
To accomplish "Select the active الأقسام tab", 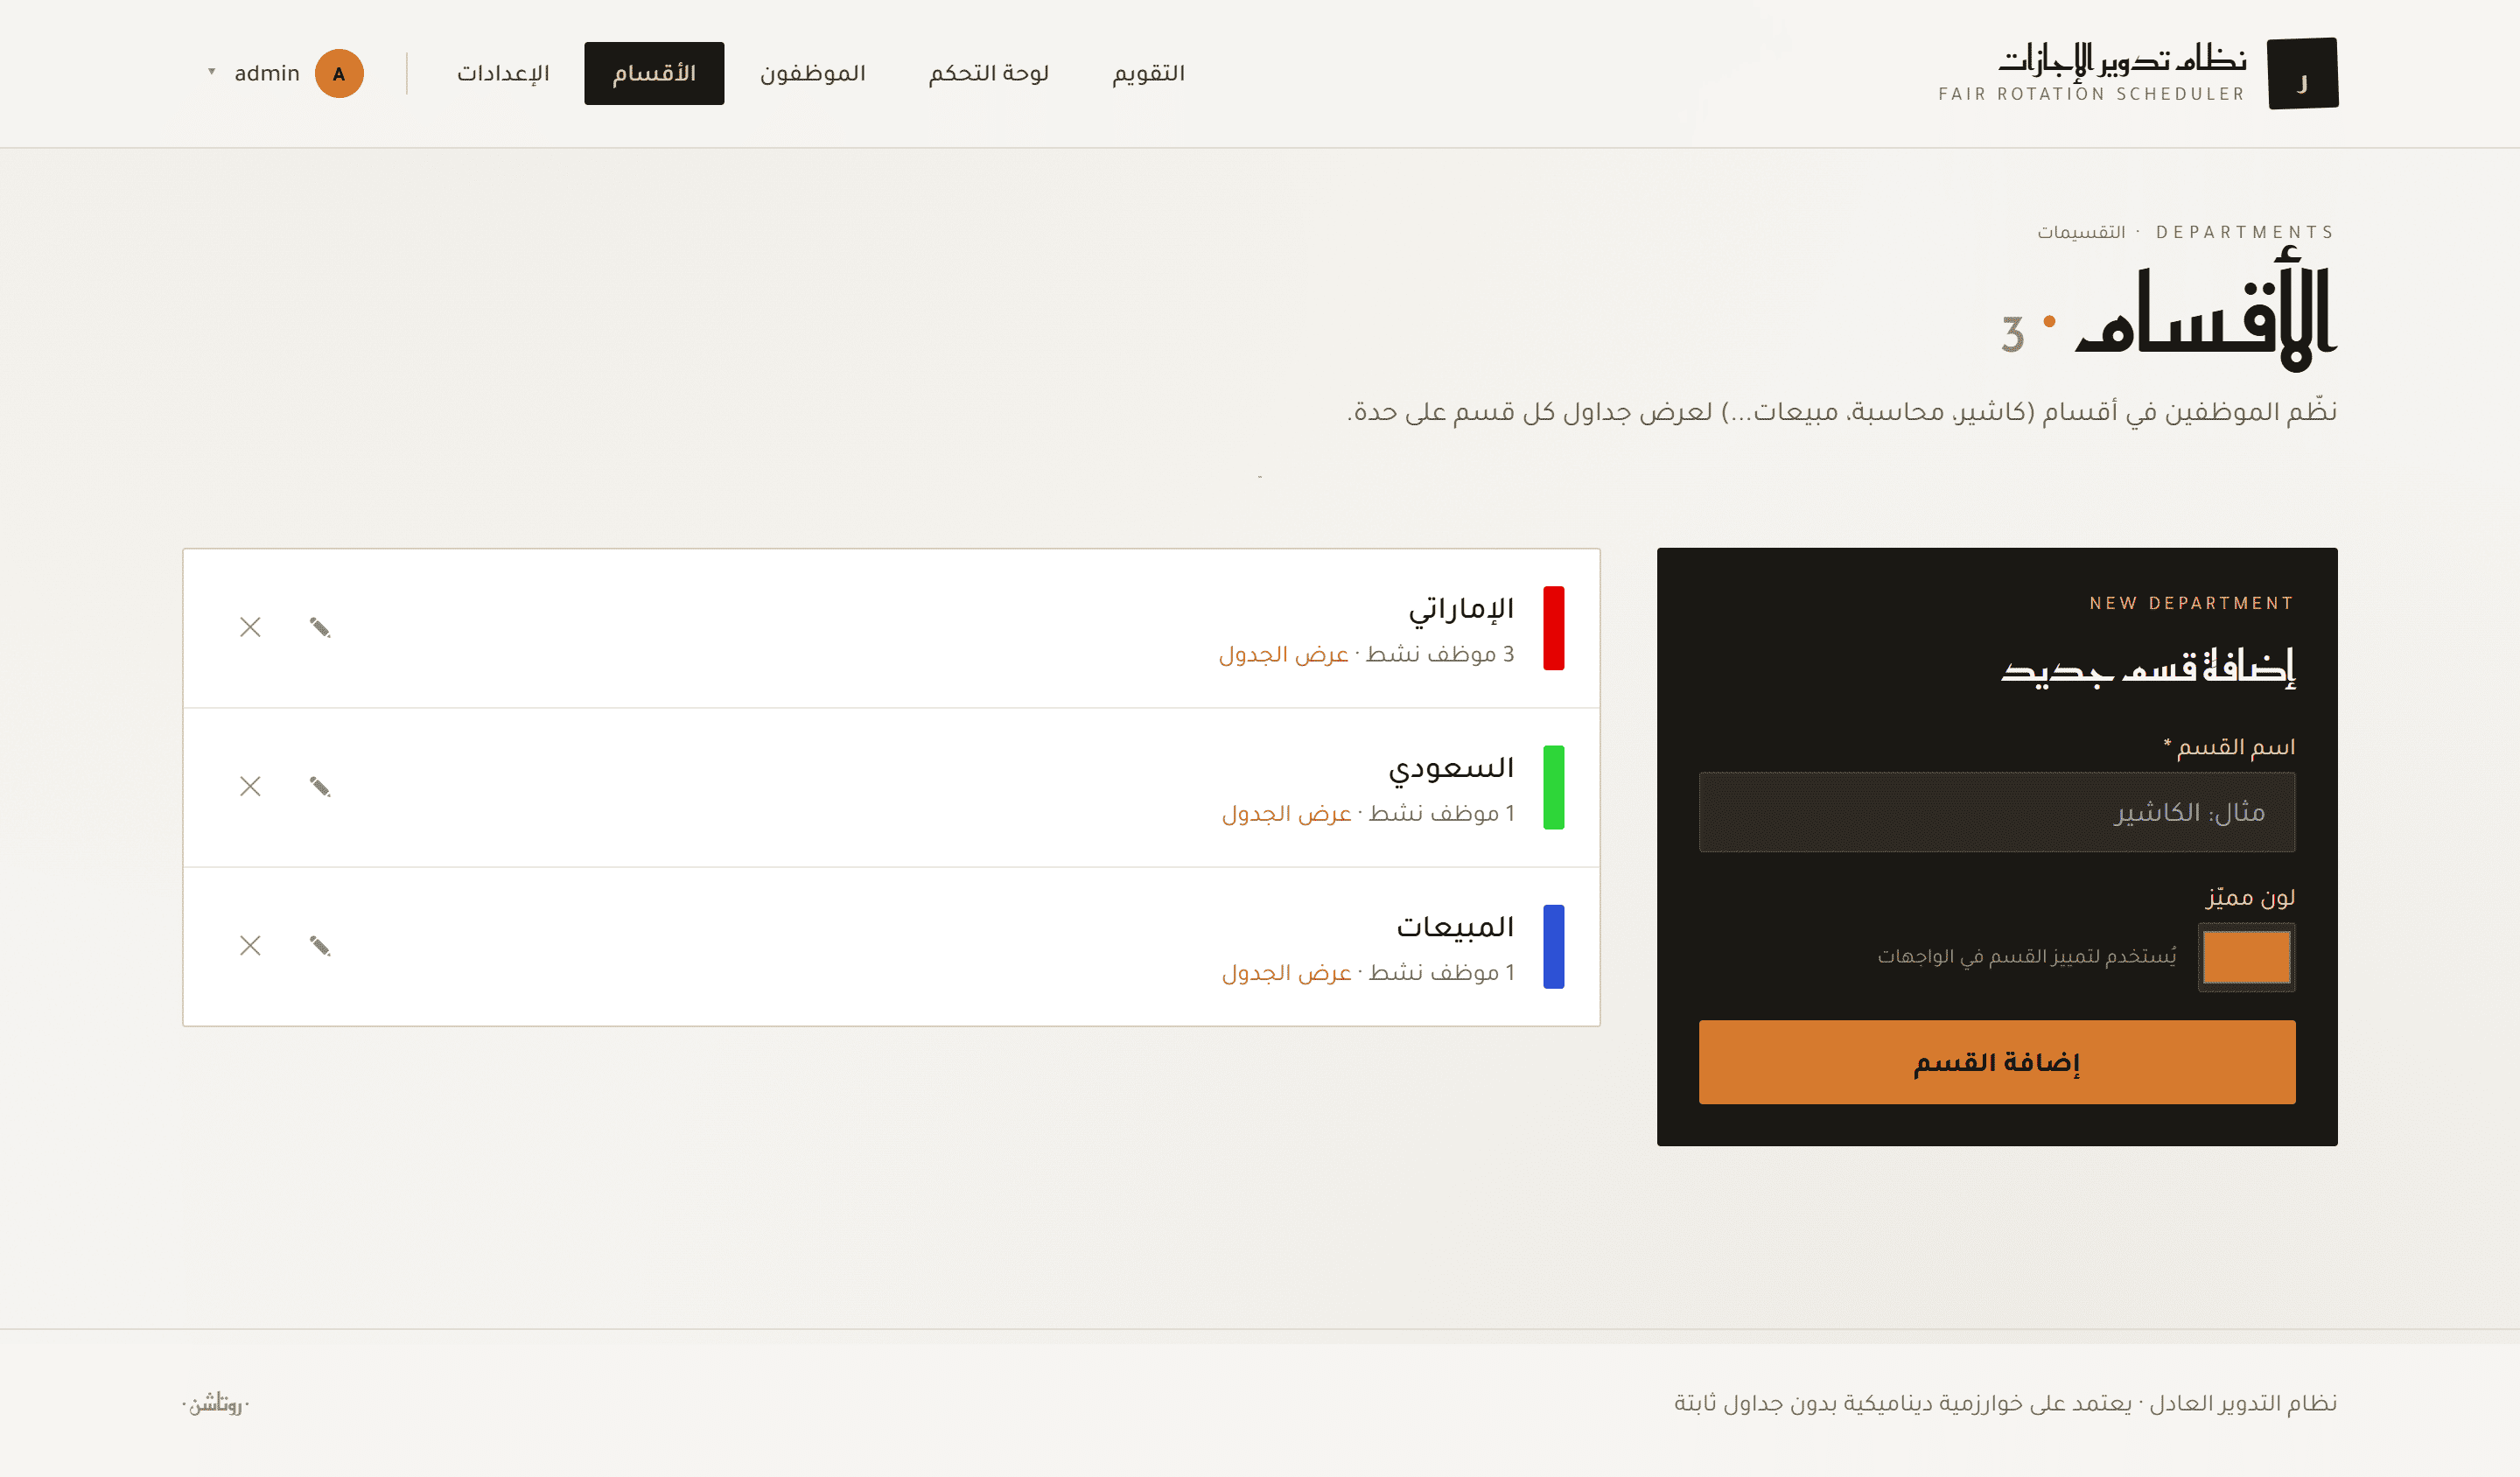I will point(654,74).
